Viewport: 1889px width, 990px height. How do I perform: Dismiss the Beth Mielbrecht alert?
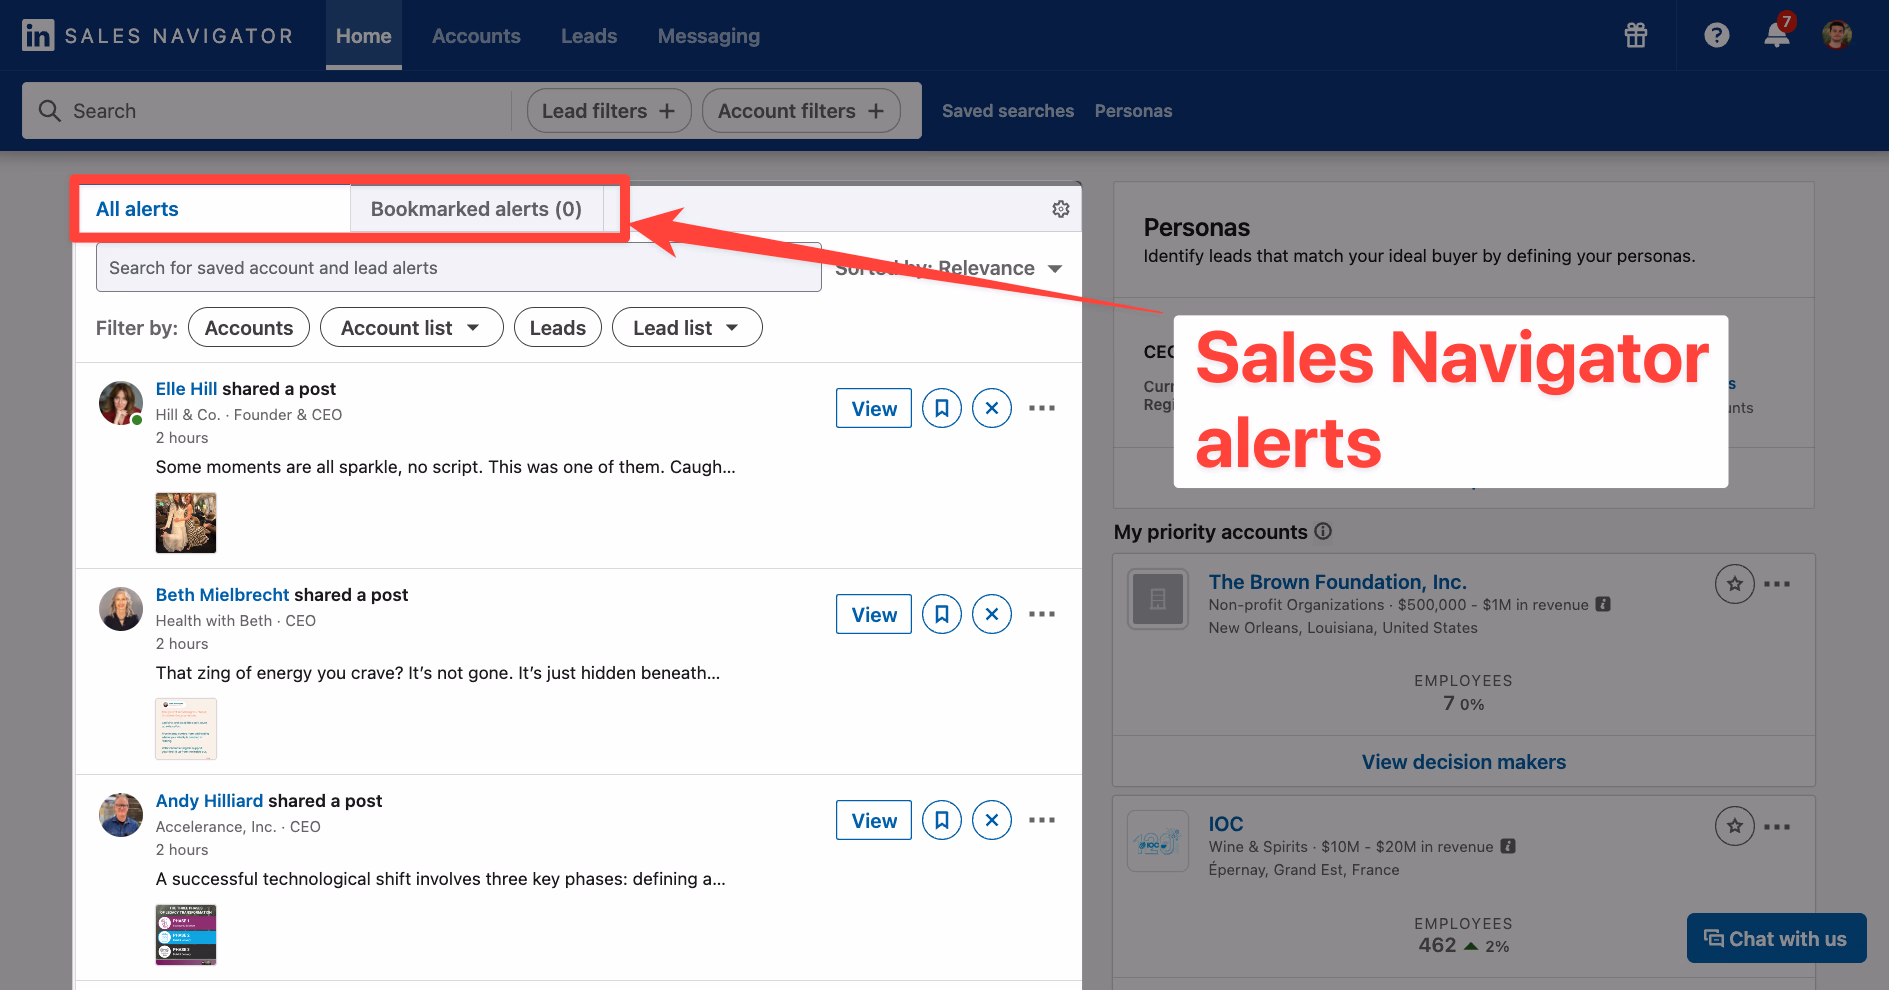(x=992, y=614)
